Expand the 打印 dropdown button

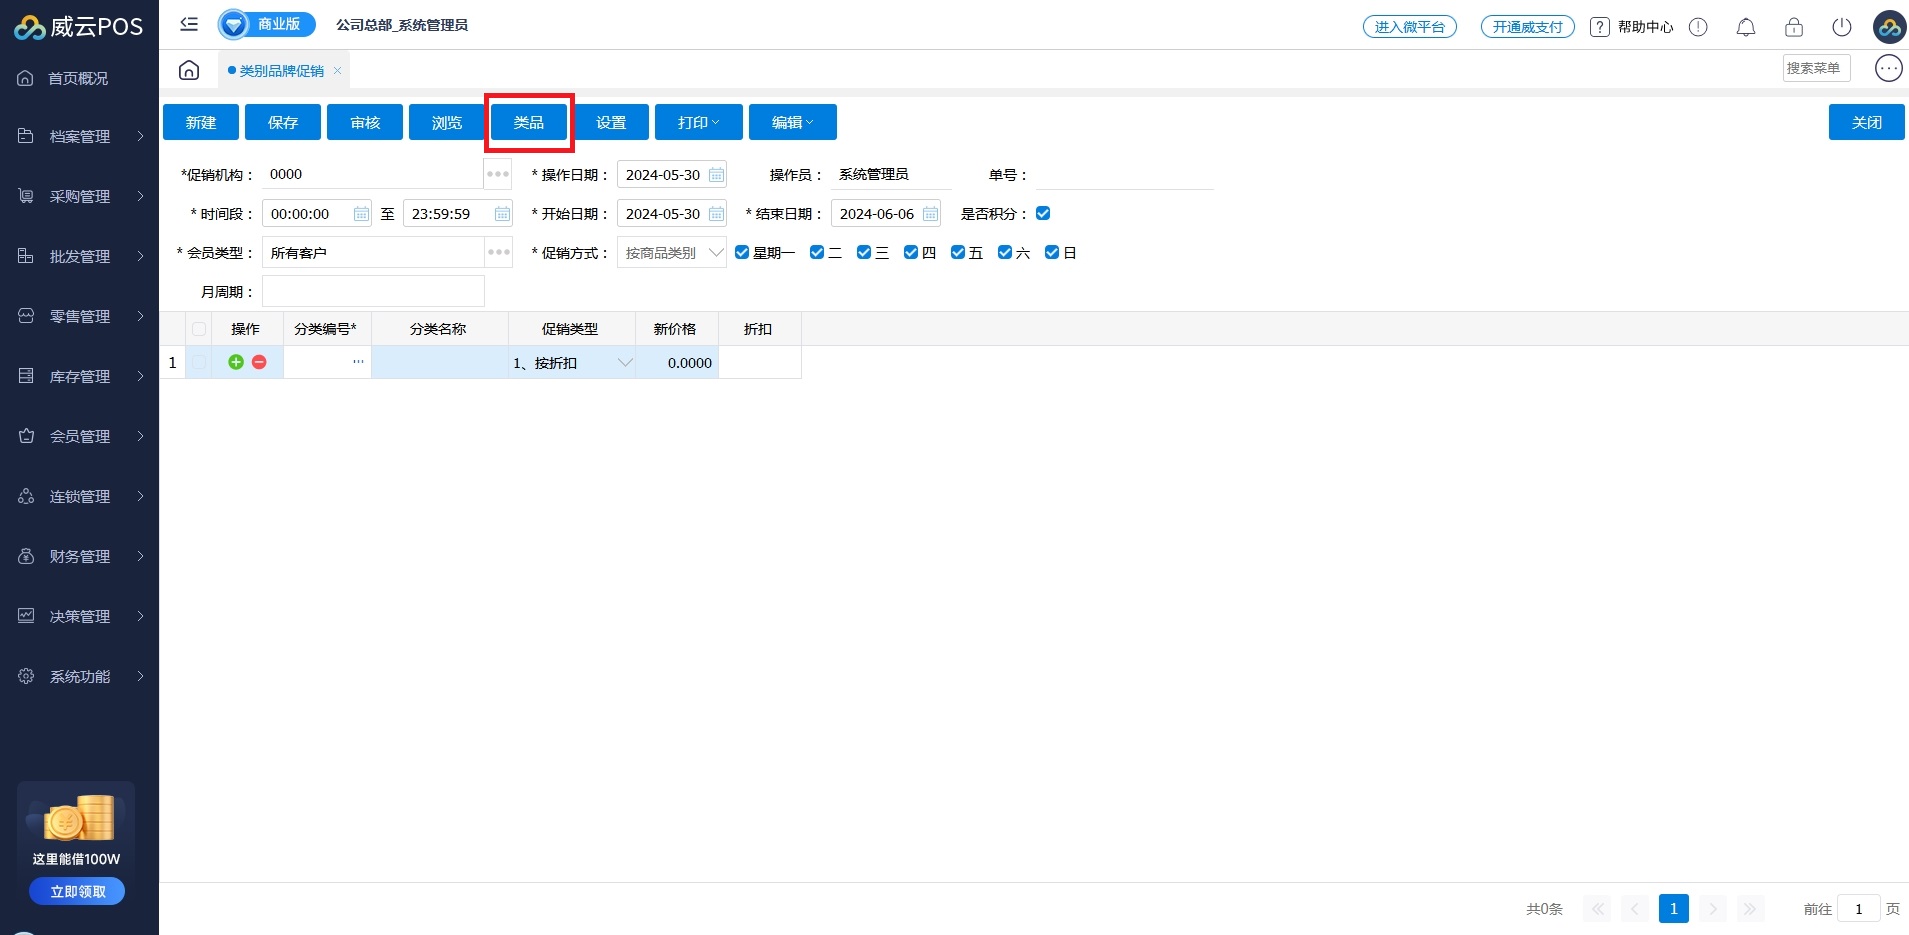click(698, 122)
